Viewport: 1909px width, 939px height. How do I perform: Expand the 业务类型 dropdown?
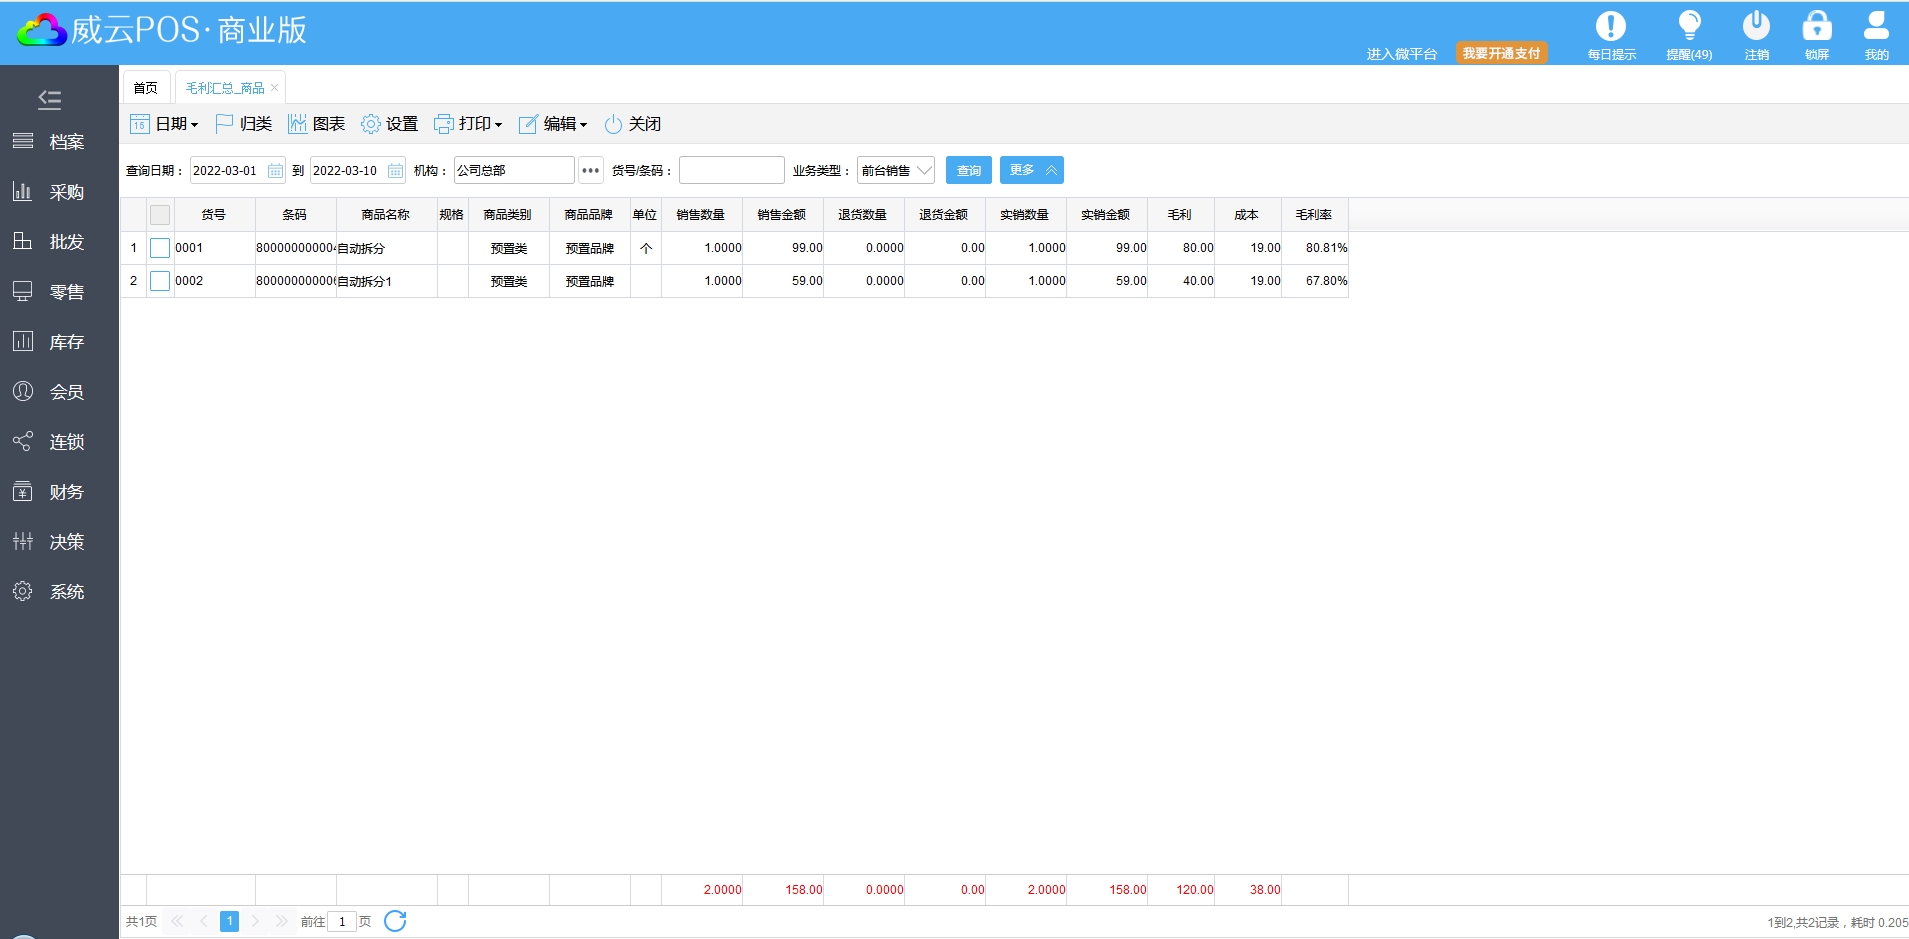click(895, 171)
